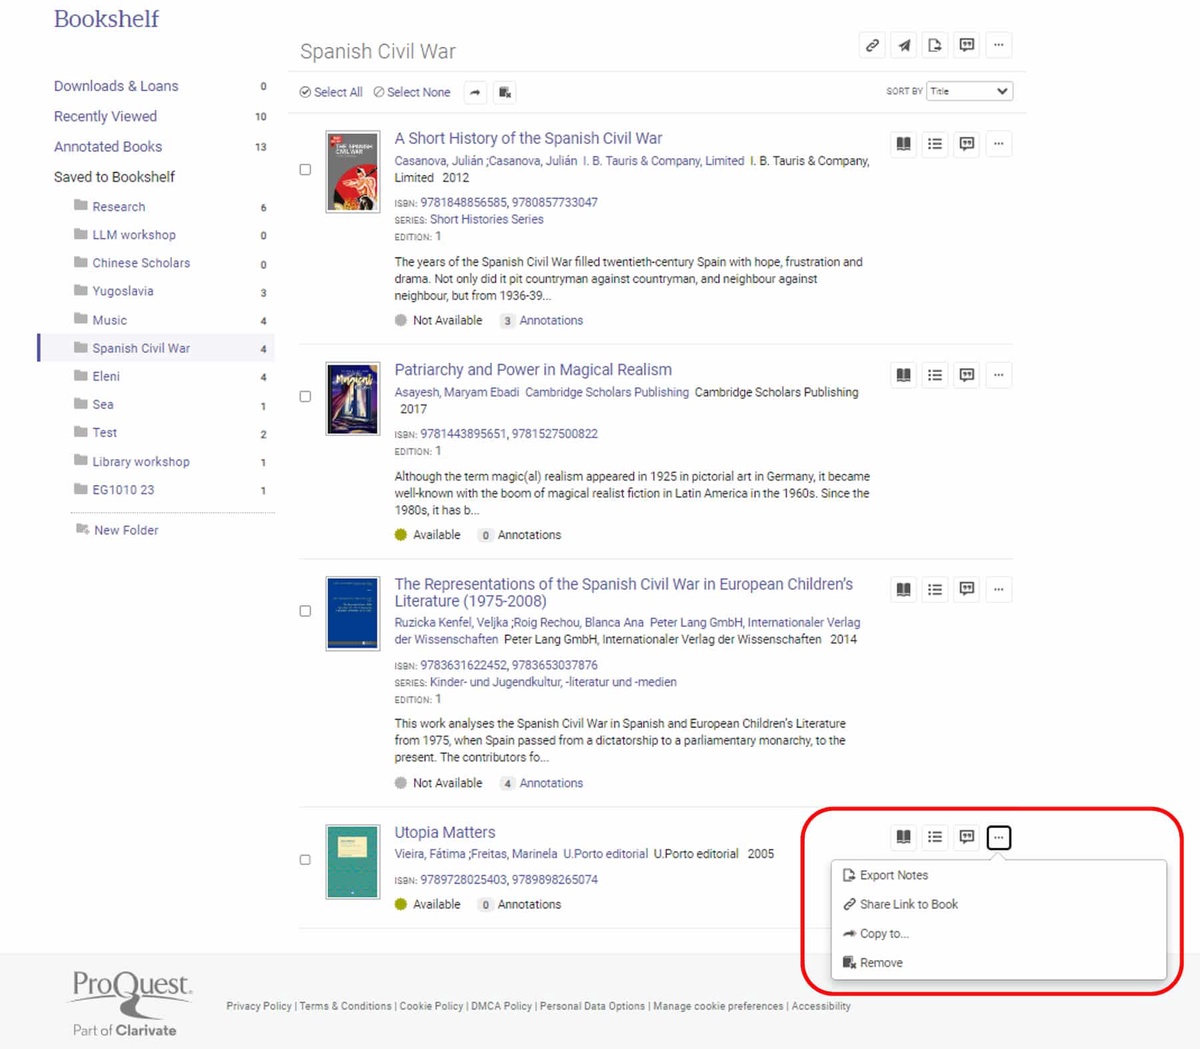Screen dimensions: 1200x1049
Task: Tick the checkbox next to Utopia Matters
Action: 305,858
